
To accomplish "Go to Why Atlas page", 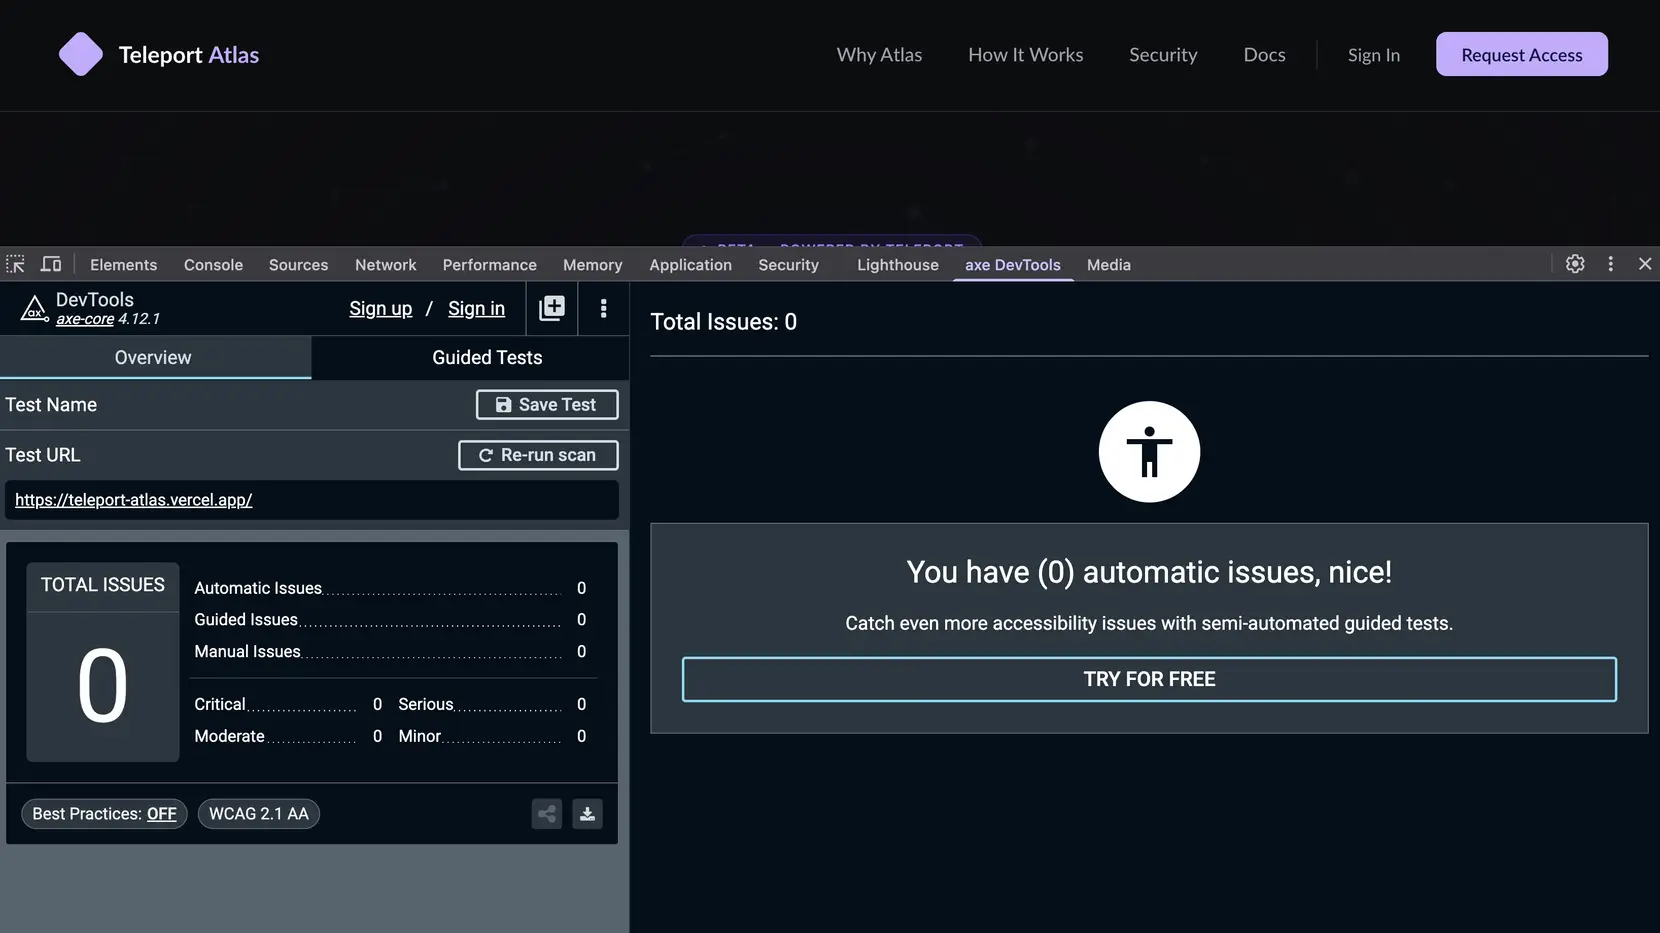I will click(879, 55).
